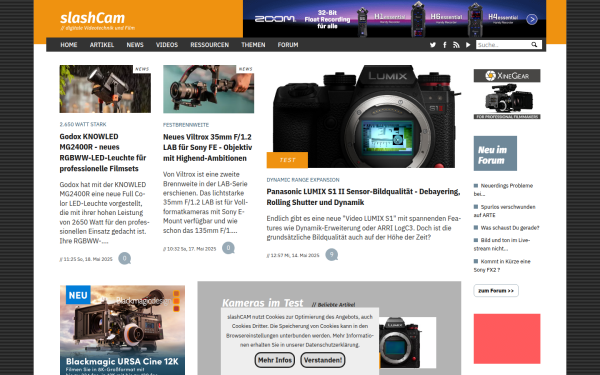Image resolution: width=600 pixels, height=375 pixels.
Task: Open forum thread Kommt in Kürze eine Sony FX2
Action: [502, 266]
